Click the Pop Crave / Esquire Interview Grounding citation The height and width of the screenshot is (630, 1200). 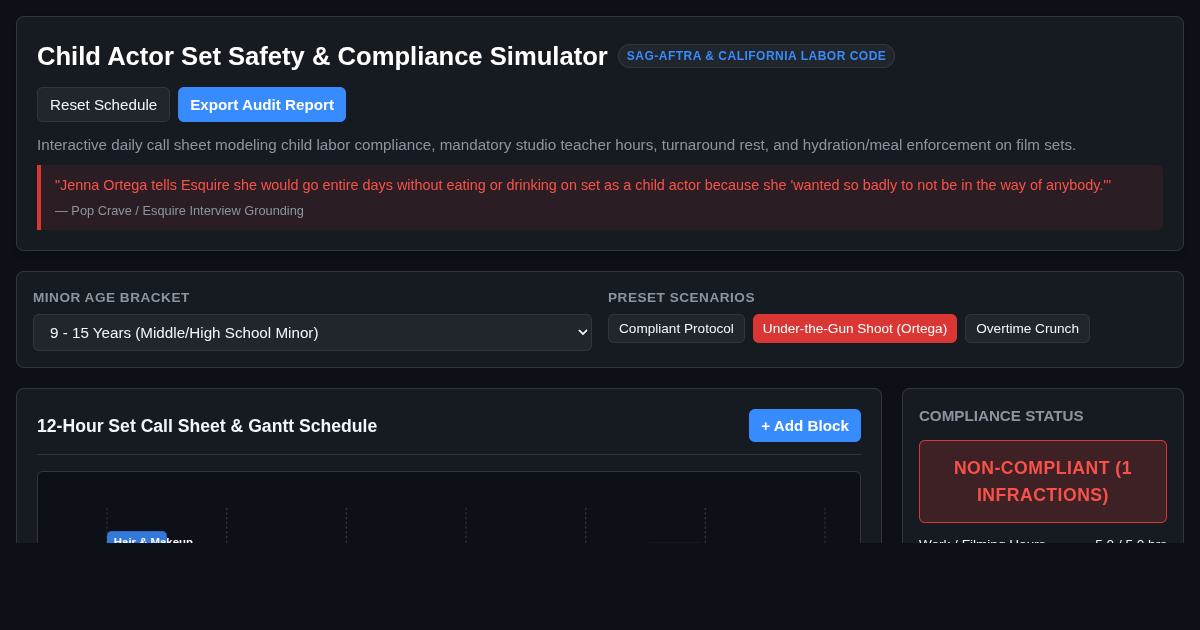click(x=179, y=211)
